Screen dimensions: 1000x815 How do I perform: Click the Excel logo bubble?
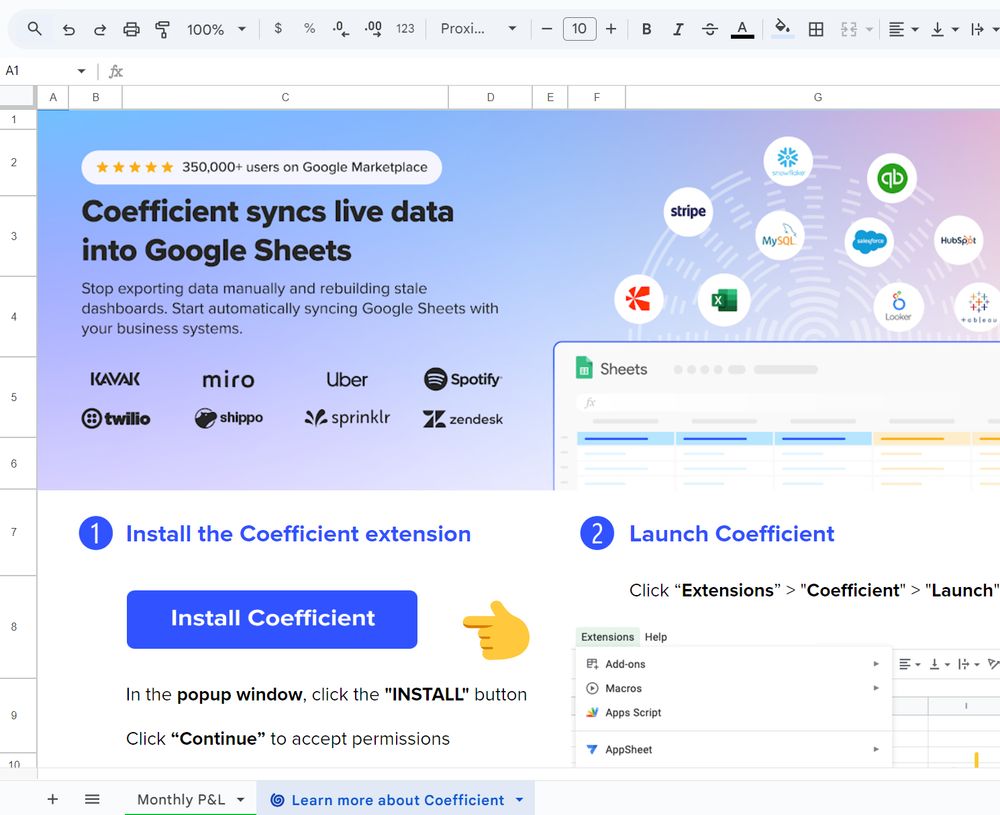(x=724, y=300)
